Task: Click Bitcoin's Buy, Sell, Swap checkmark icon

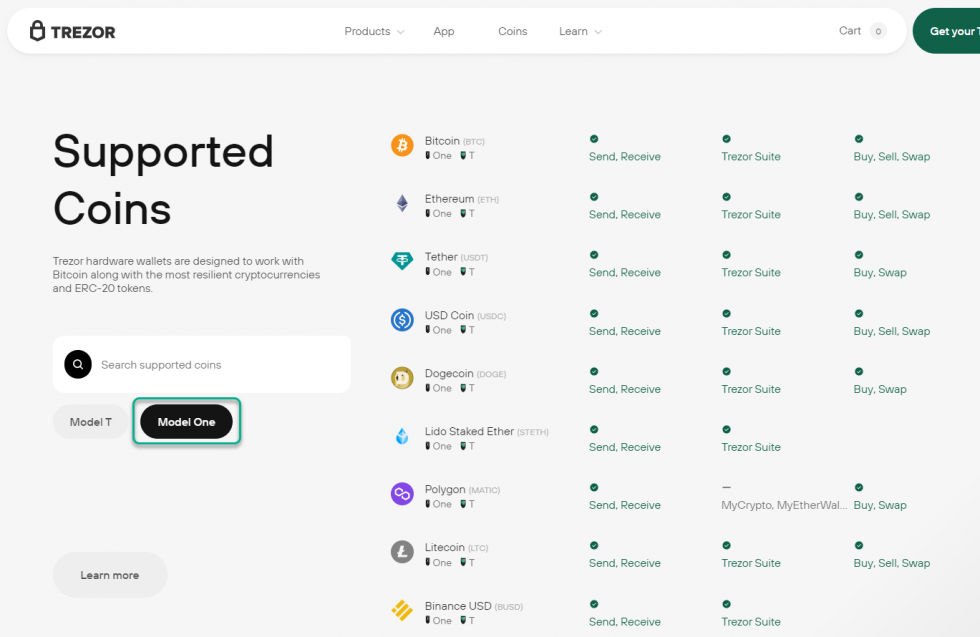Action: 859,139
